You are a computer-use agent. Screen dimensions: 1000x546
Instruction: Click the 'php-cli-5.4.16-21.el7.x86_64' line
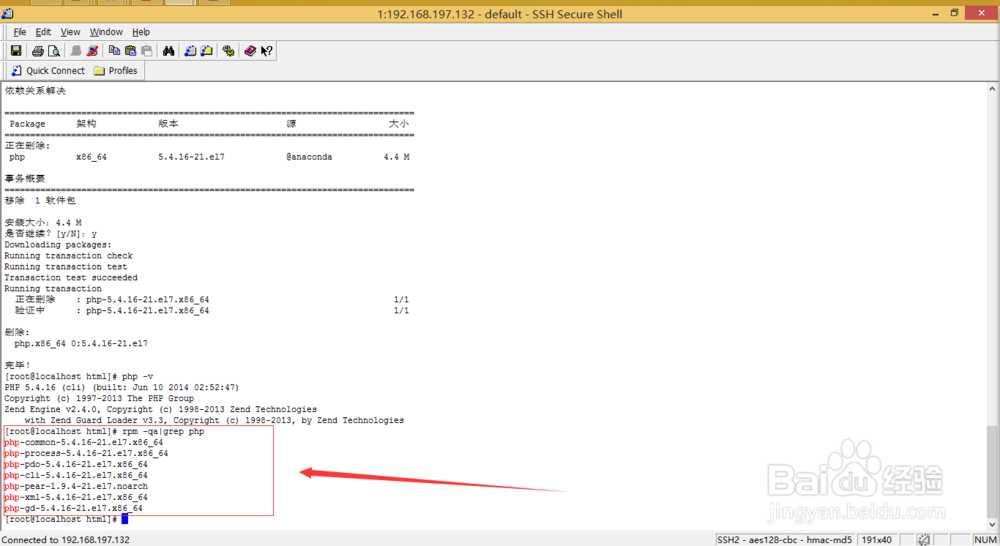click(x=76, y=475)
